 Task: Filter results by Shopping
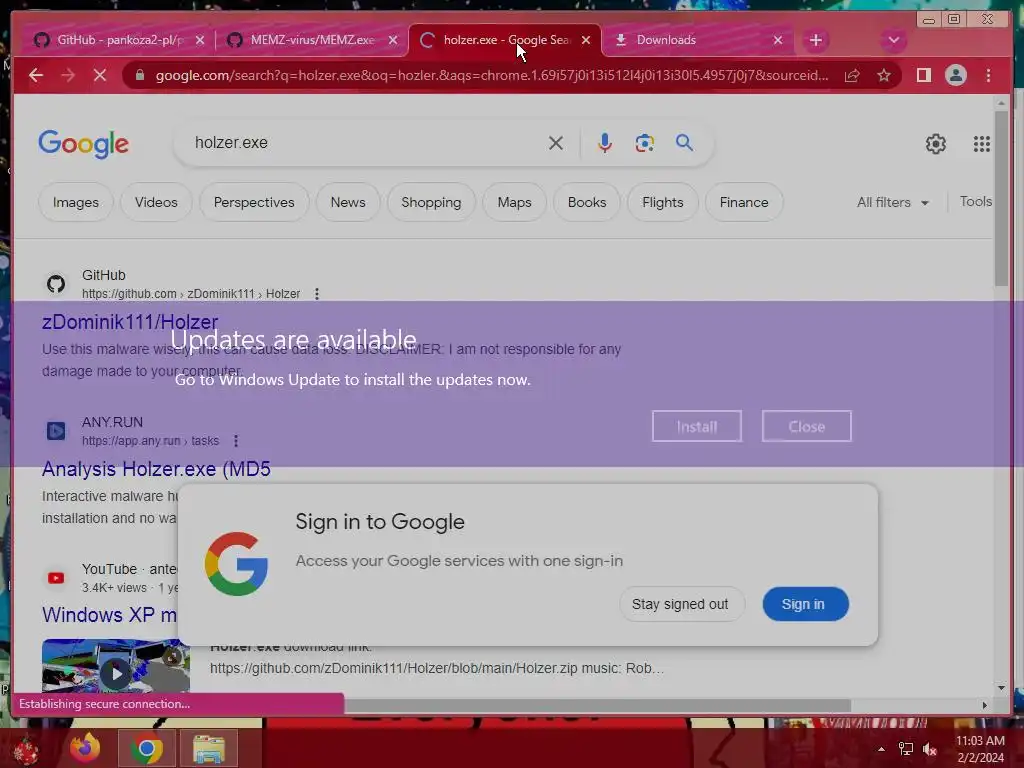click(431, 202)
